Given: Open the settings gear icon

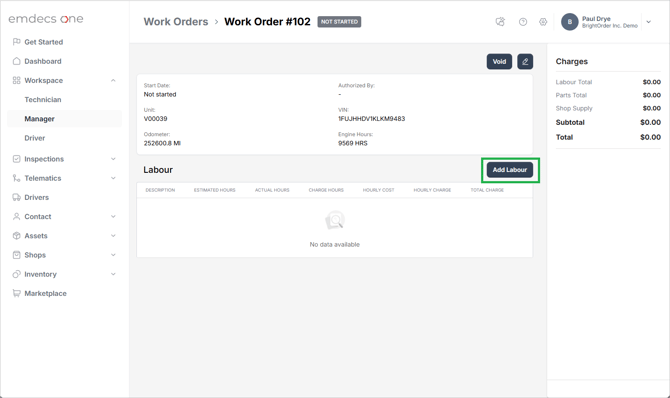Looking at the screenshot, I should [543, 22].
